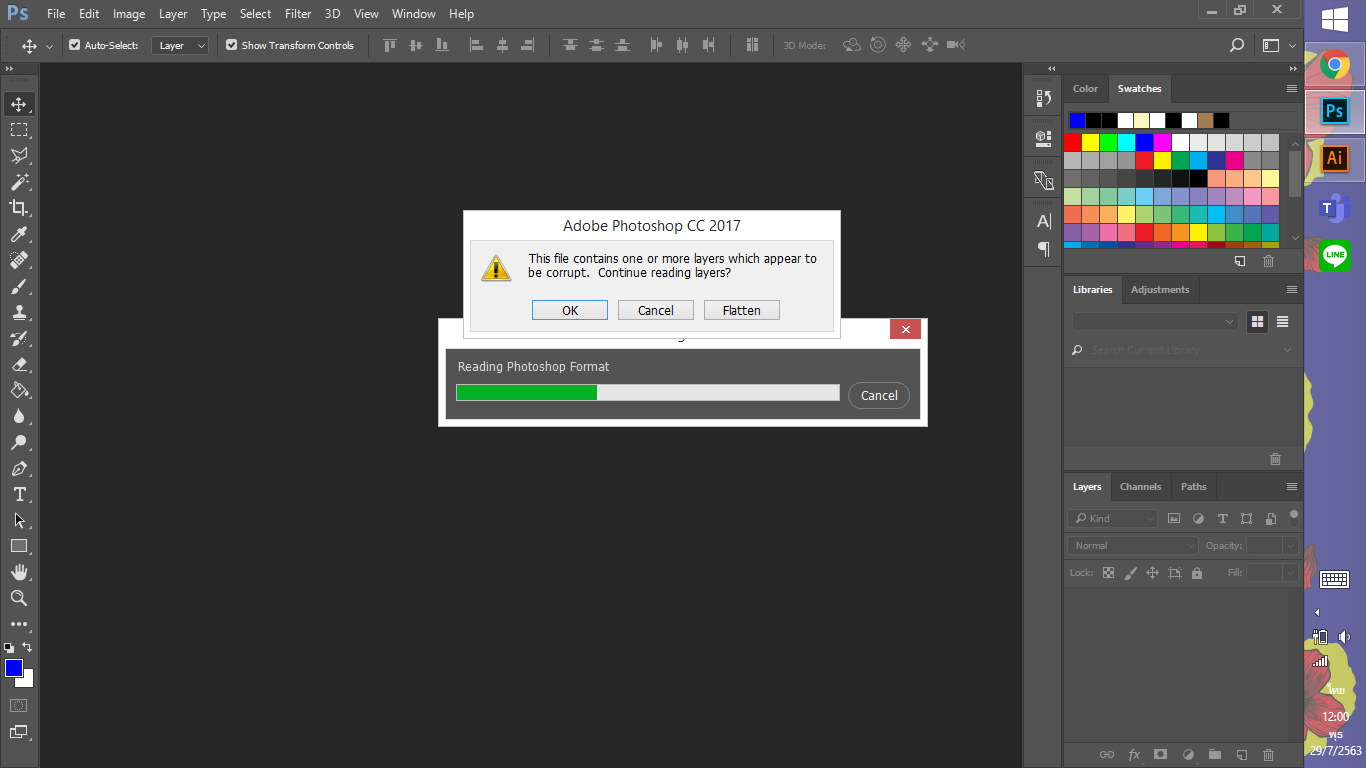1366x768 pixels.
Task: Open the library selection dropdown
Action: pyautogui.click(x=1156, y=321)
